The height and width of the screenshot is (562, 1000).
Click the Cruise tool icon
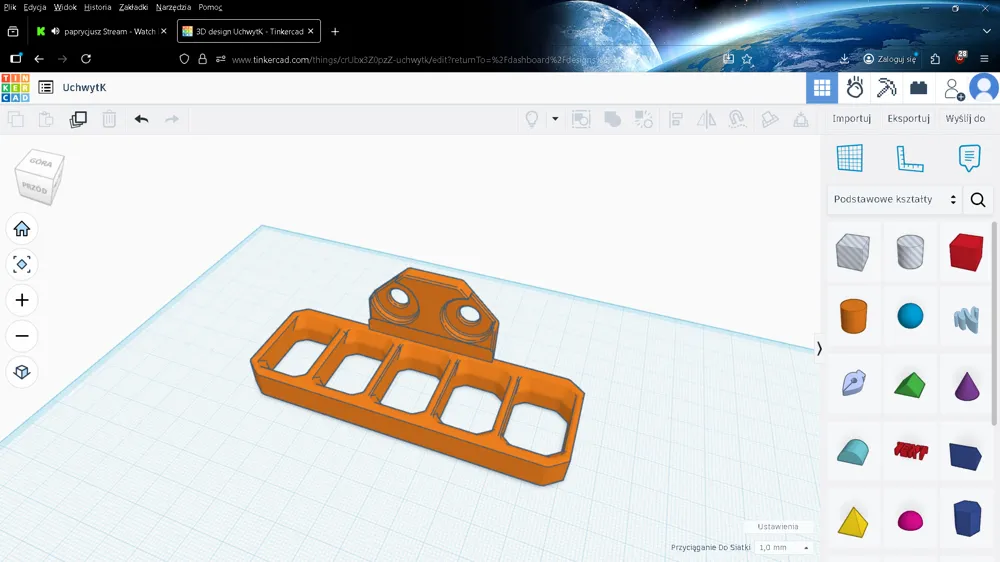pos(737,119)
